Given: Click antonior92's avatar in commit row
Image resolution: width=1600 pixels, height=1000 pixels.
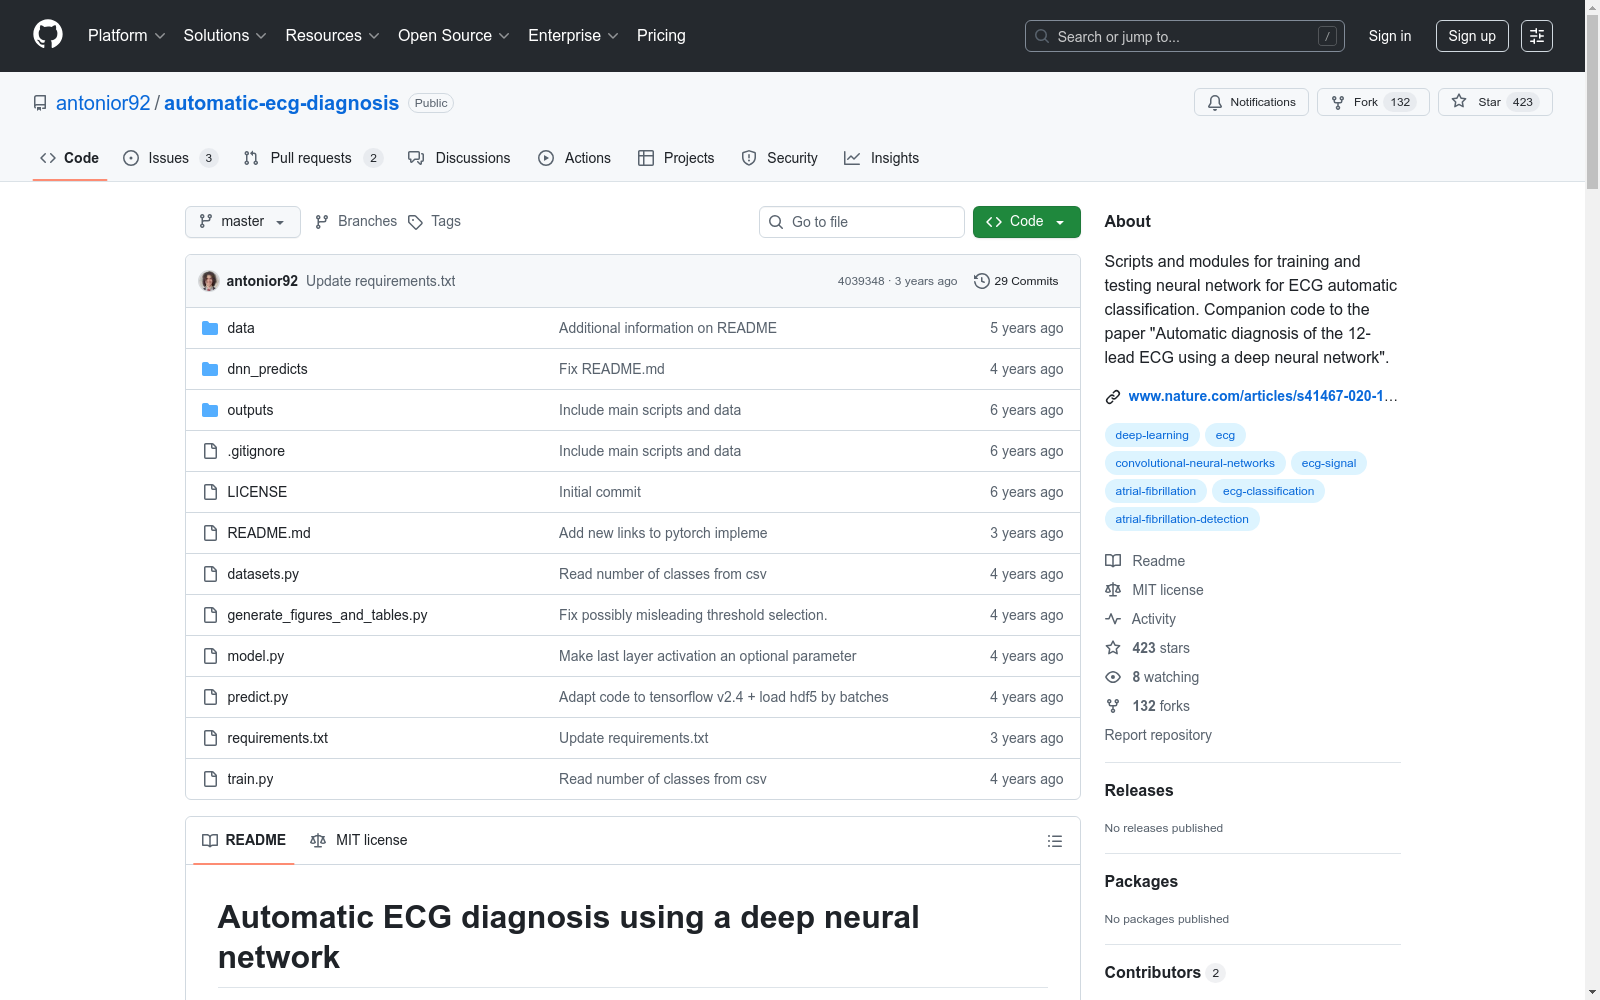Looking at the screenshot, I should tap(209, 281).
